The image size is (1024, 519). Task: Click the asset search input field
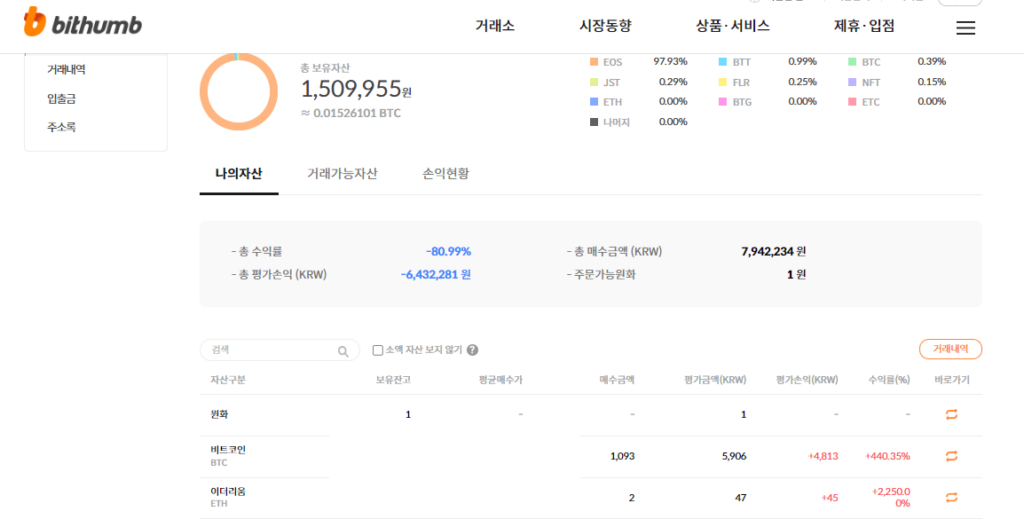coord(280,350)
